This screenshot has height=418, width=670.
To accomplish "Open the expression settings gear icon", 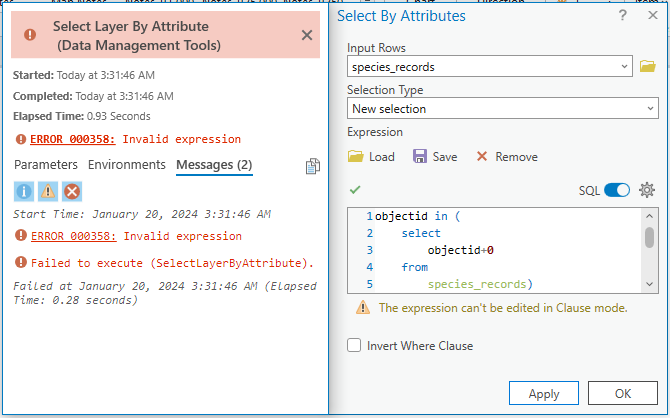I will [x=647, y=190].
